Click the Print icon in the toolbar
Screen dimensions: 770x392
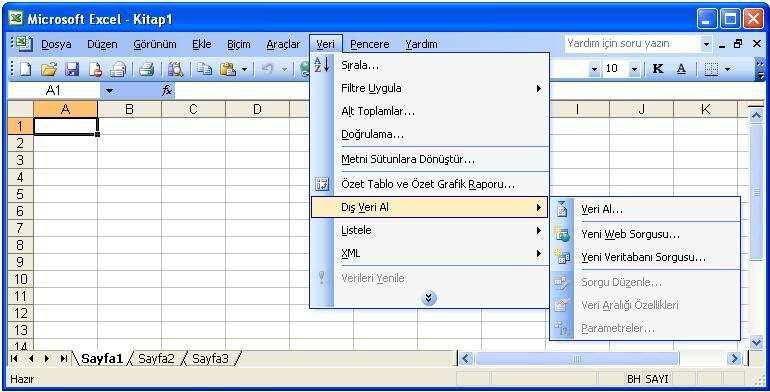click(146, 69)
